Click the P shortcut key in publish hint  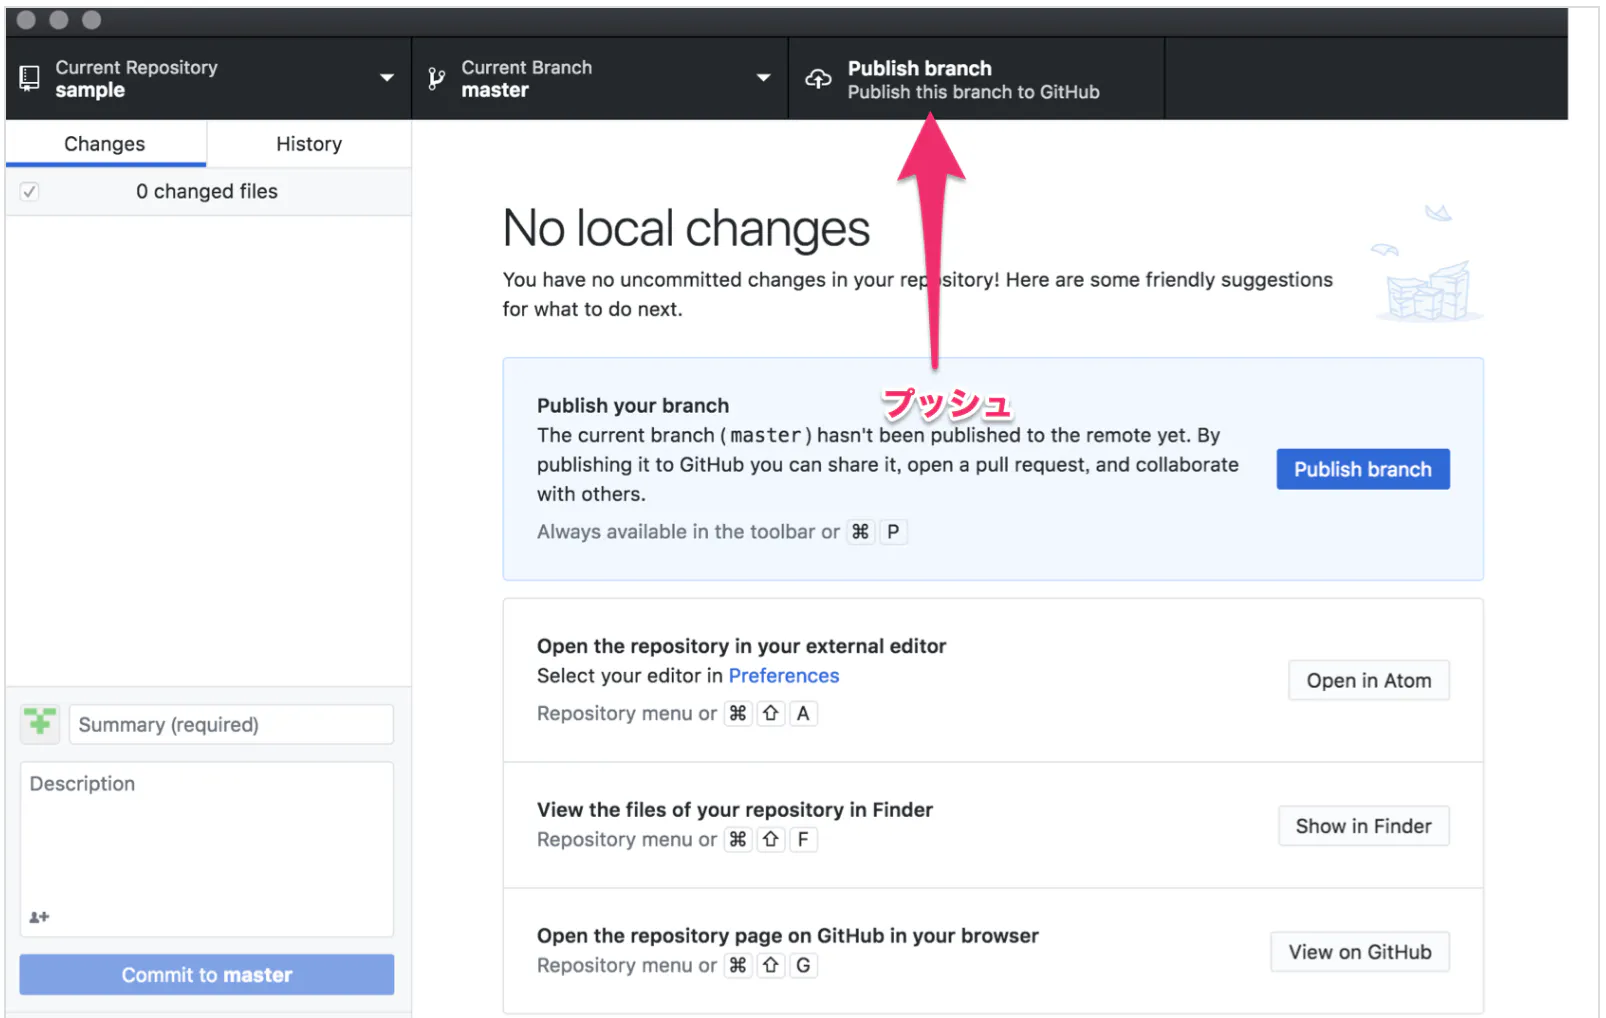[893, 532]
